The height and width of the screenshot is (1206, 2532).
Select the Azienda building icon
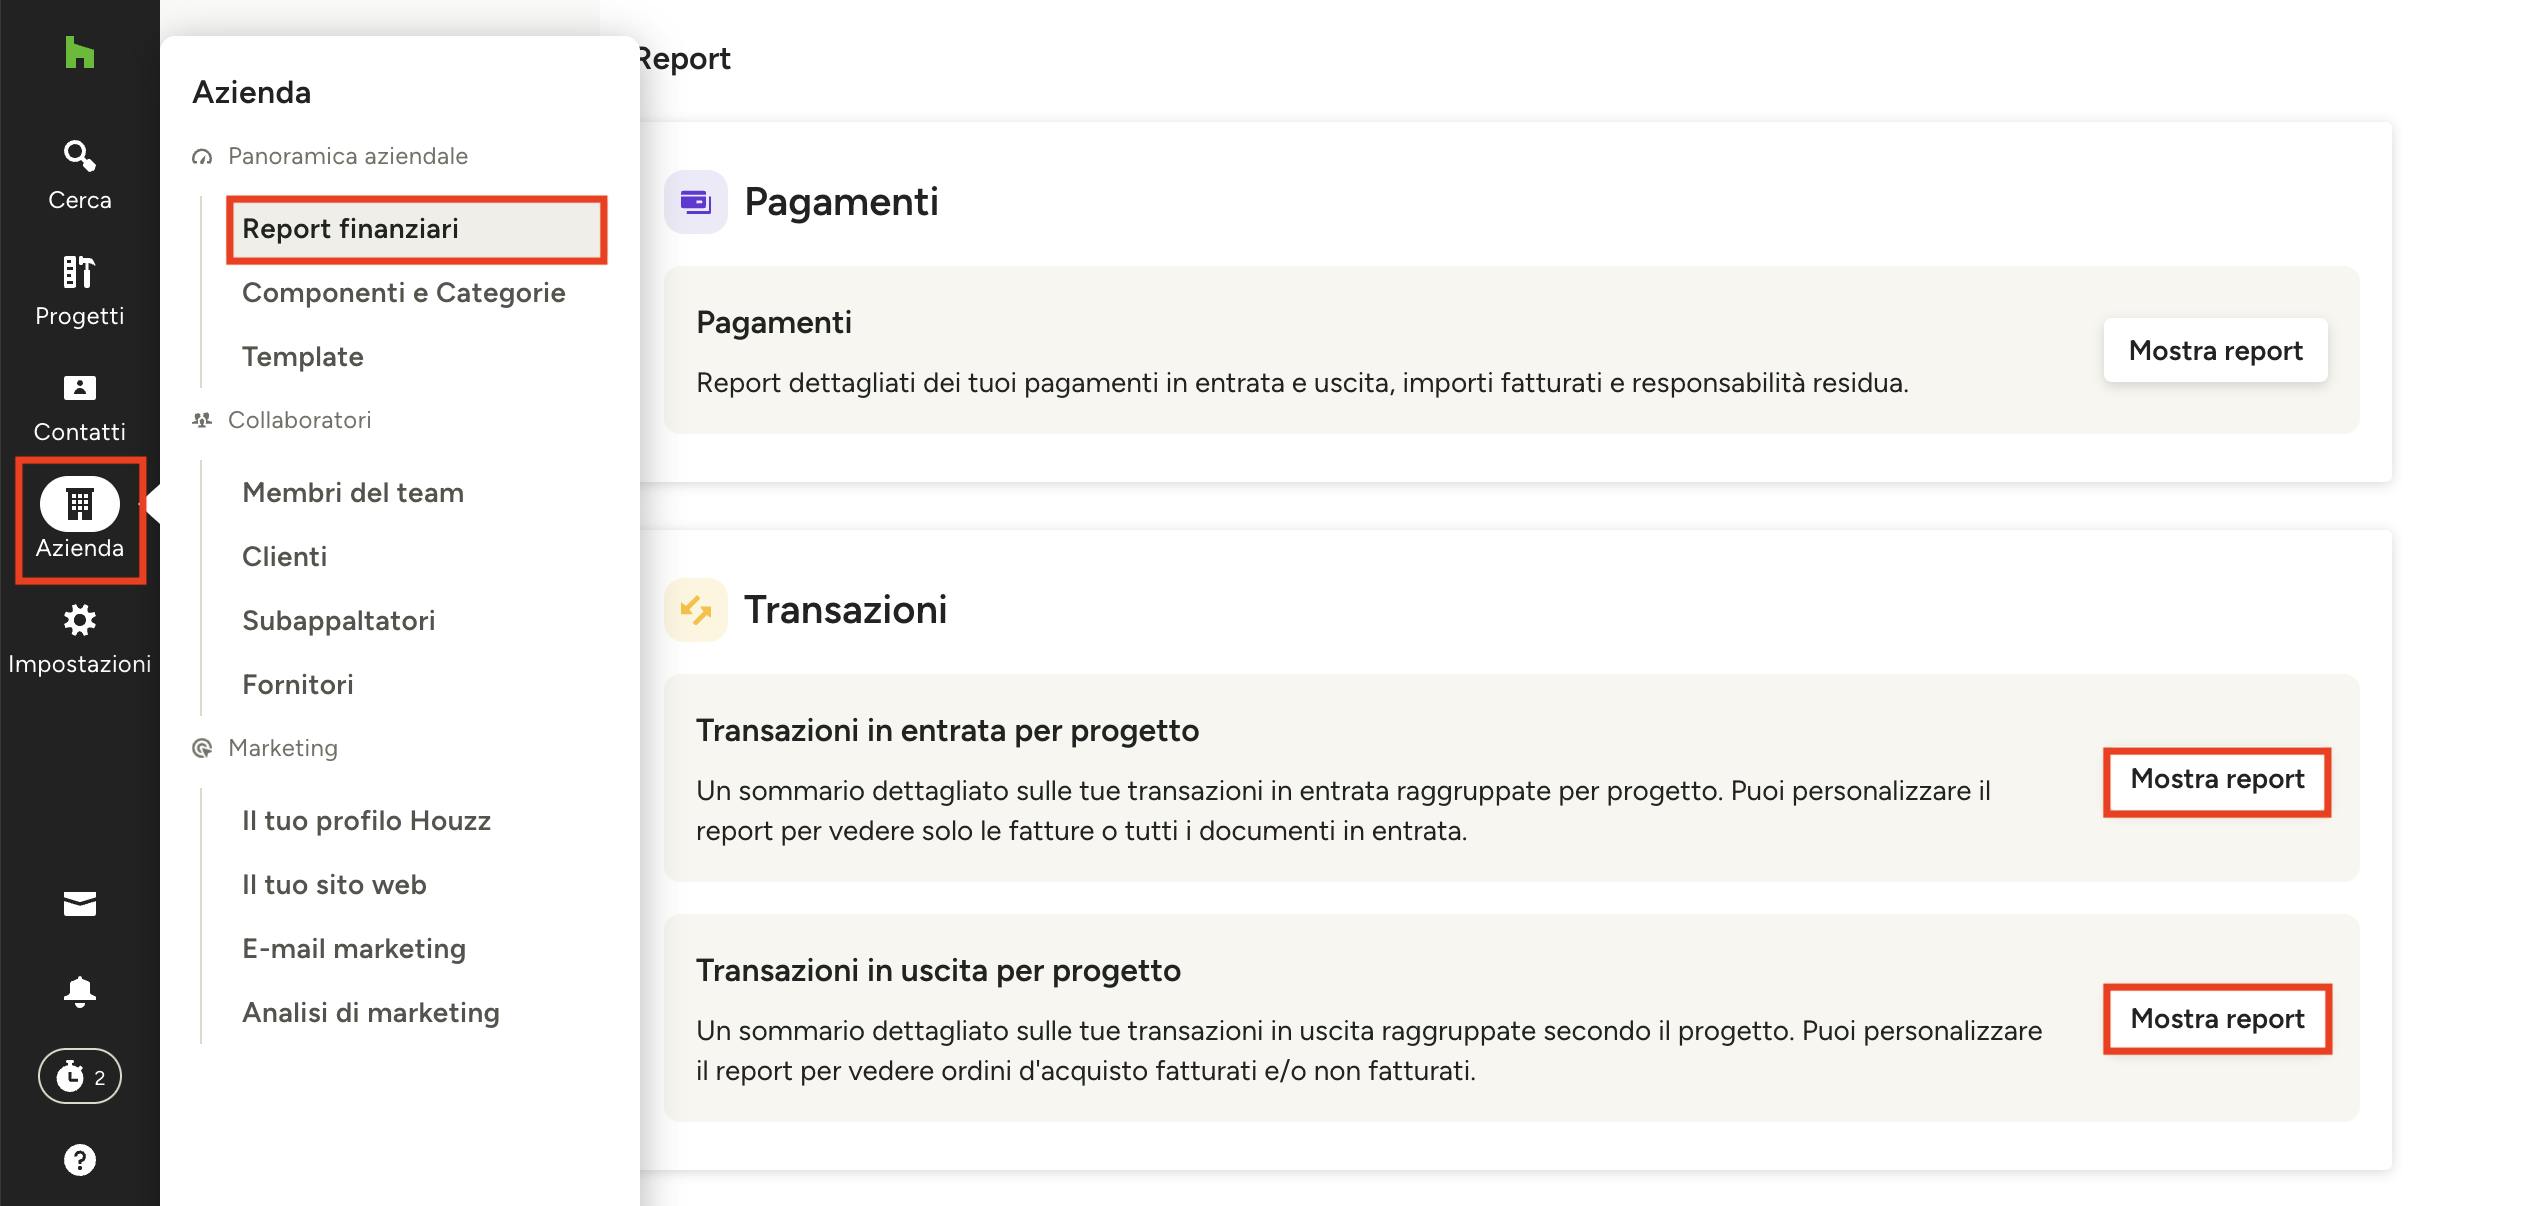[x=80, y=503]
